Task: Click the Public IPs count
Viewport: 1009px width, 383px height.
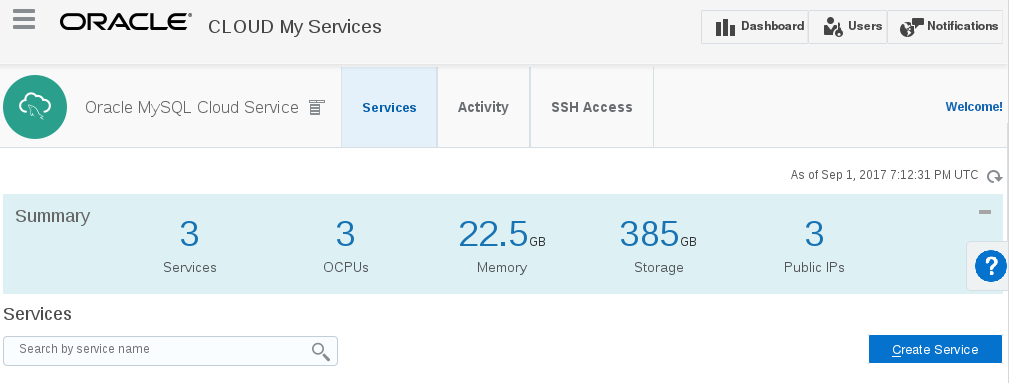Action: click(x=814, y=234)
